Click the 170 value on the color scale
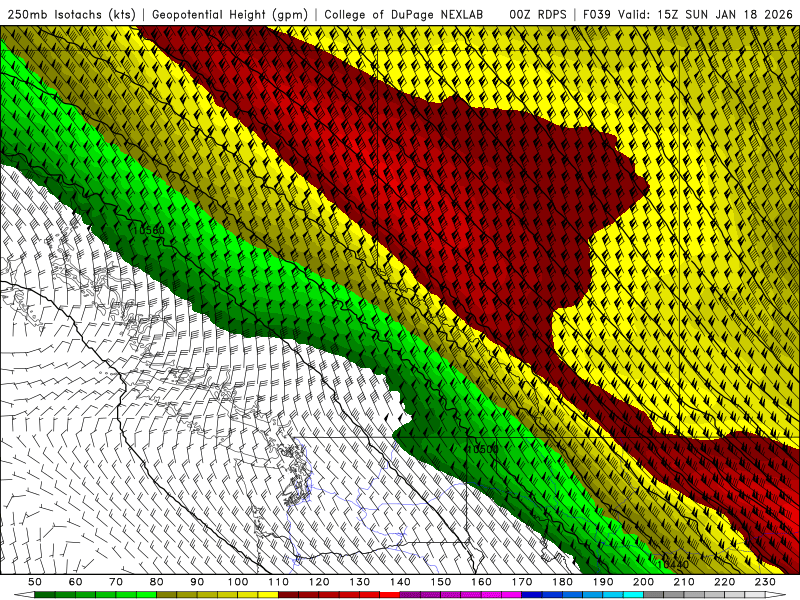 pyautogui.click(x=521, y=582)
